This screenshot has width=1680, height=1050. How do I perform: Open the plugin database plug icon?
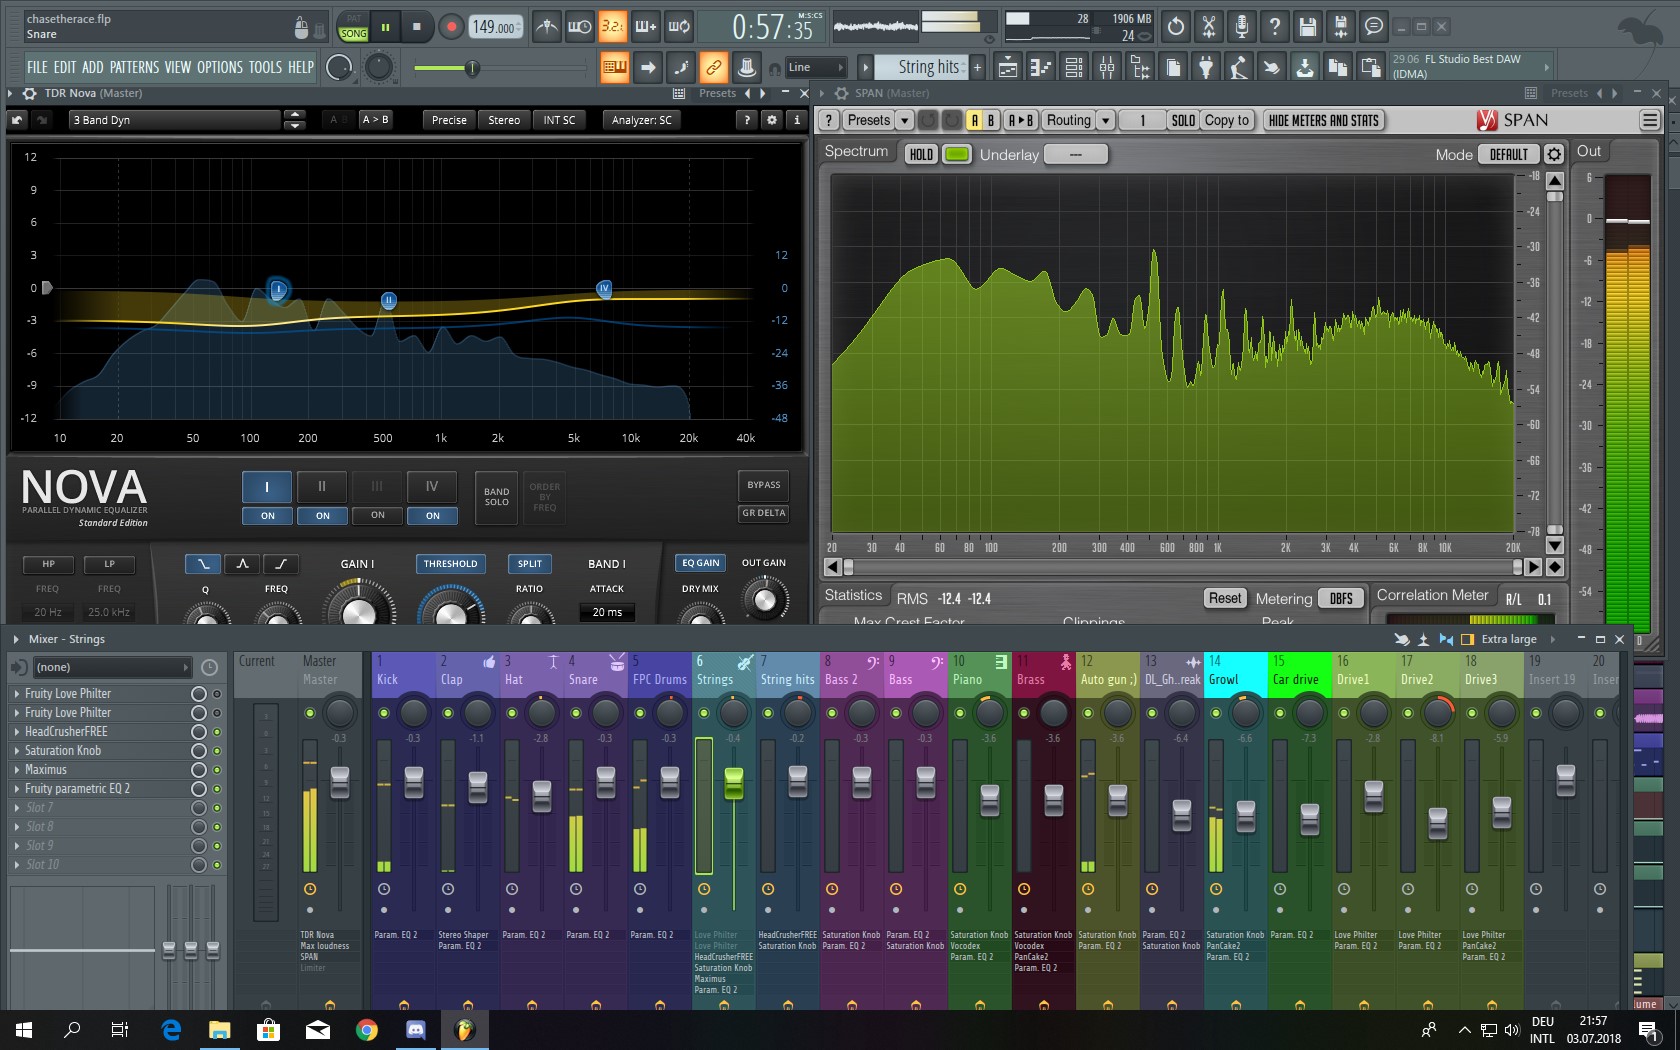click(x=1206, y=67)
